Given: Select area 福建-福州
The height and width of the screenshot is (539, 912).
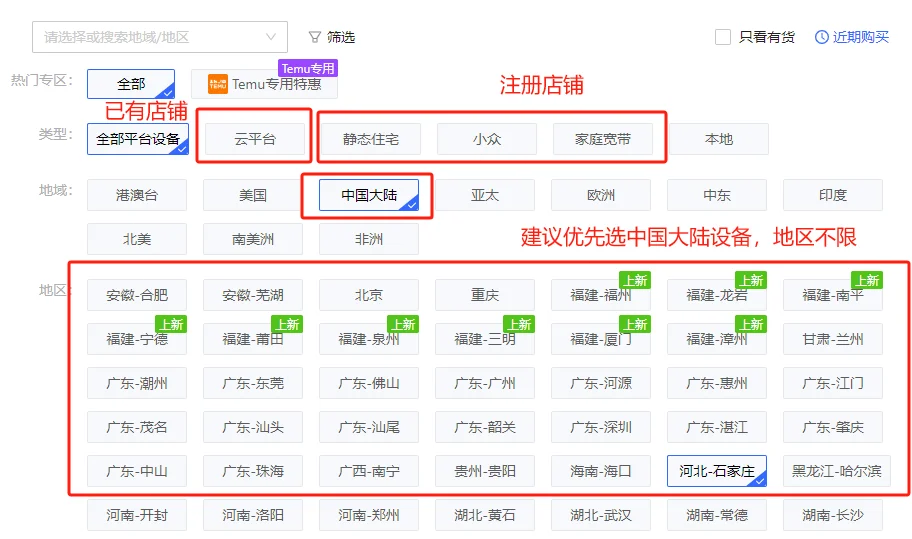Looking at the screenshot, I should tap(601, 295).
